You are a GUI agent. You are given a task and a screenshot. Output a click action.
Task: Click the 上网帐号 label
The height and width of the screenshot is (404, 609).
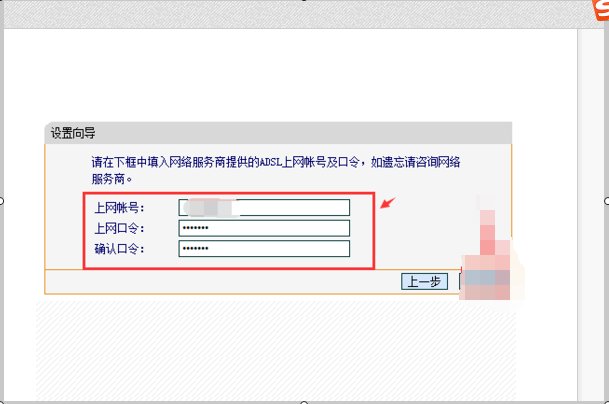coord(119,208)
